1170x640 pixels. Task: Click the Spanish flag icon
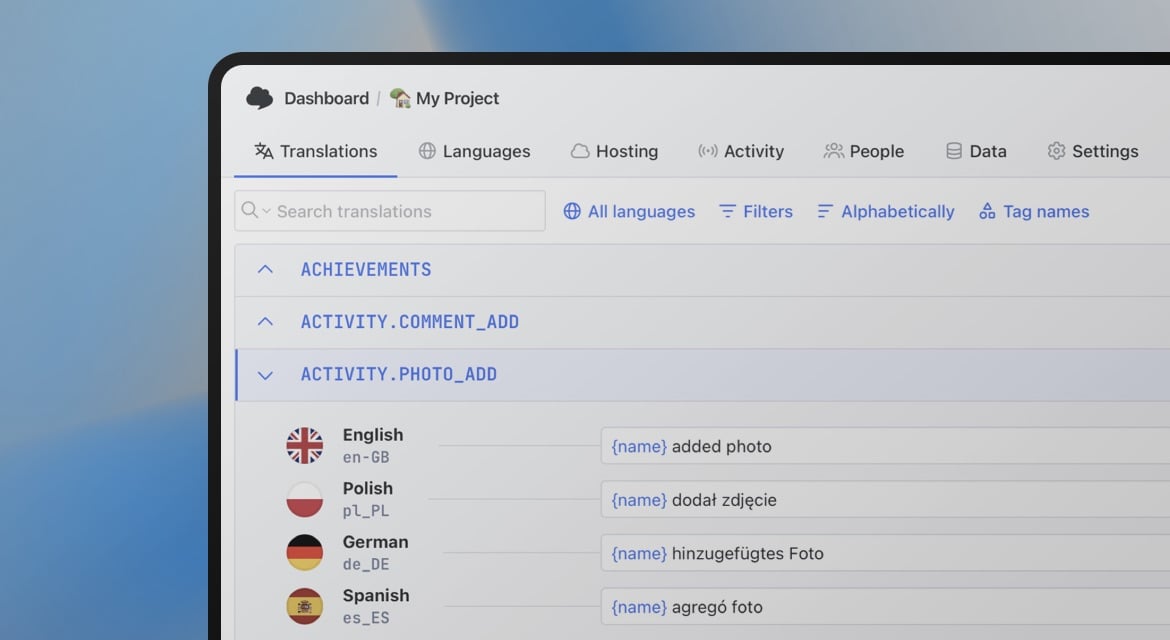[305, 606]
